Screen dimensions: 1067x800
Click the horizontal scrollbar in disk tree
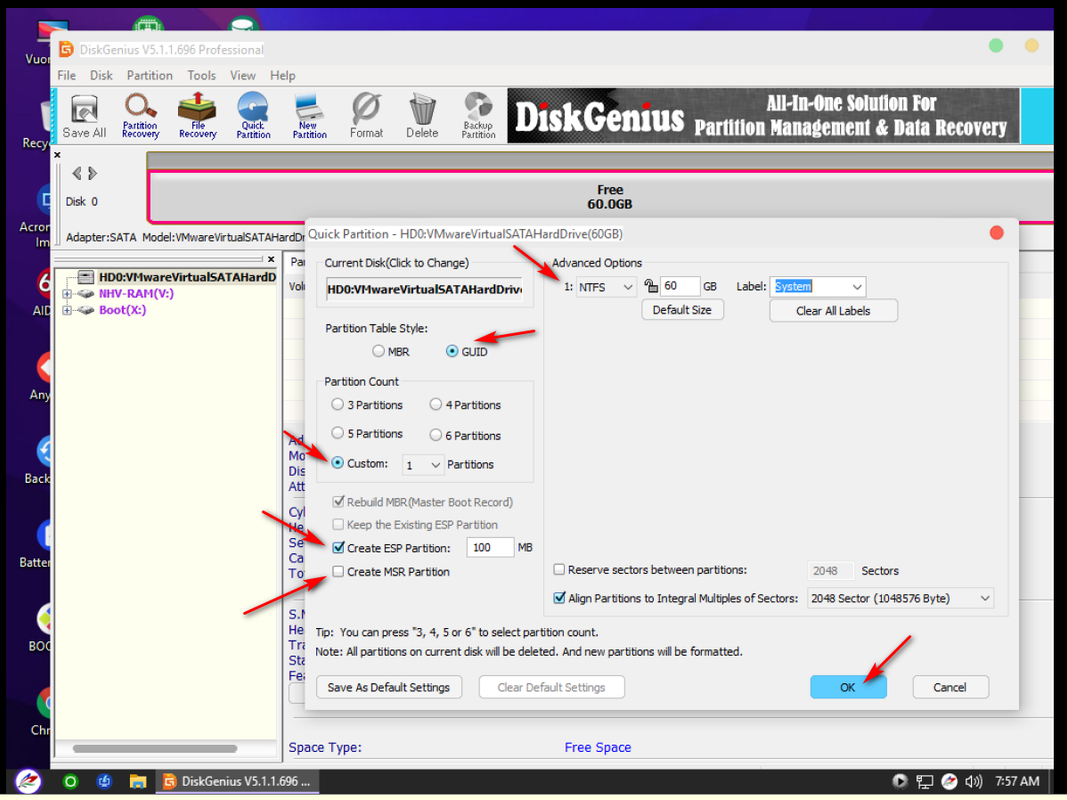(x=155, y=748)
